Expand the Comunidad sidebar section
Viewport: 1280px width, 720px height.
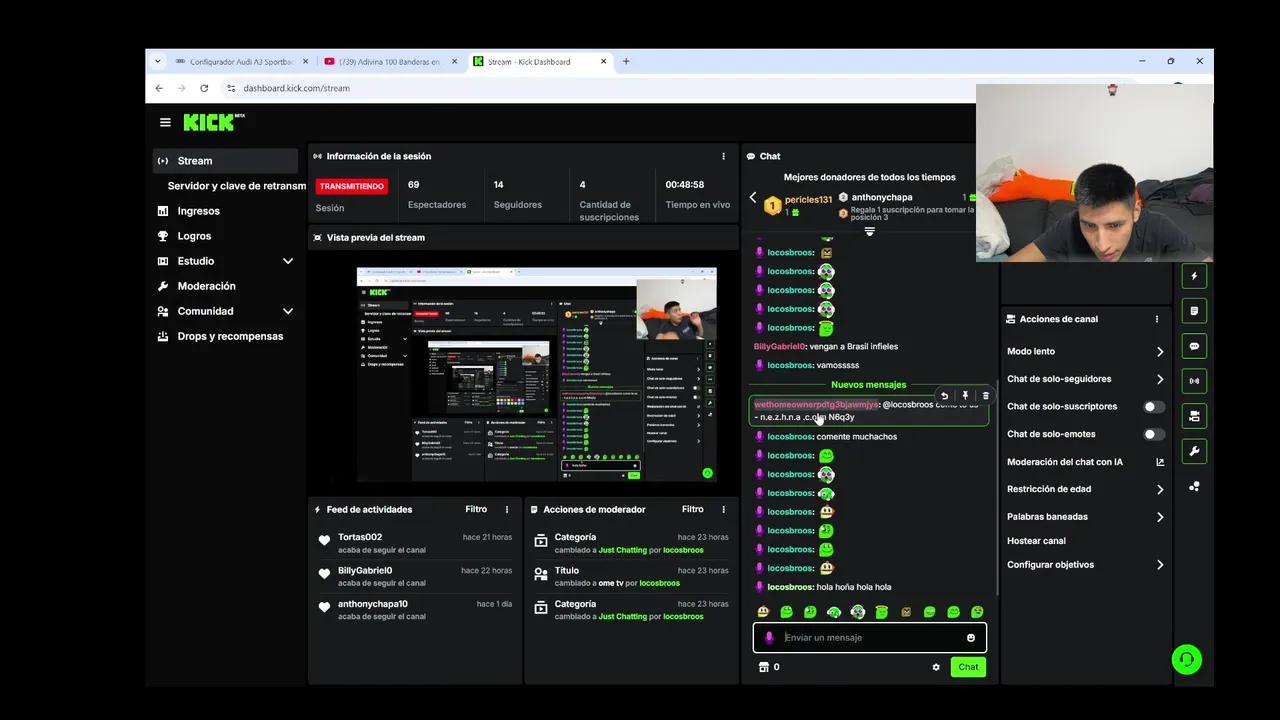click(x=288, y=311)
